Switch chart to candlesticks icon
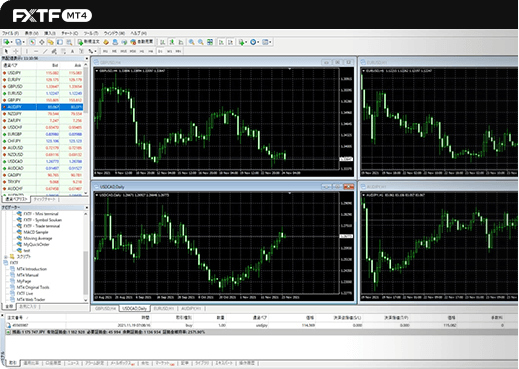This screenshot has height=369, width=519. 172,42
